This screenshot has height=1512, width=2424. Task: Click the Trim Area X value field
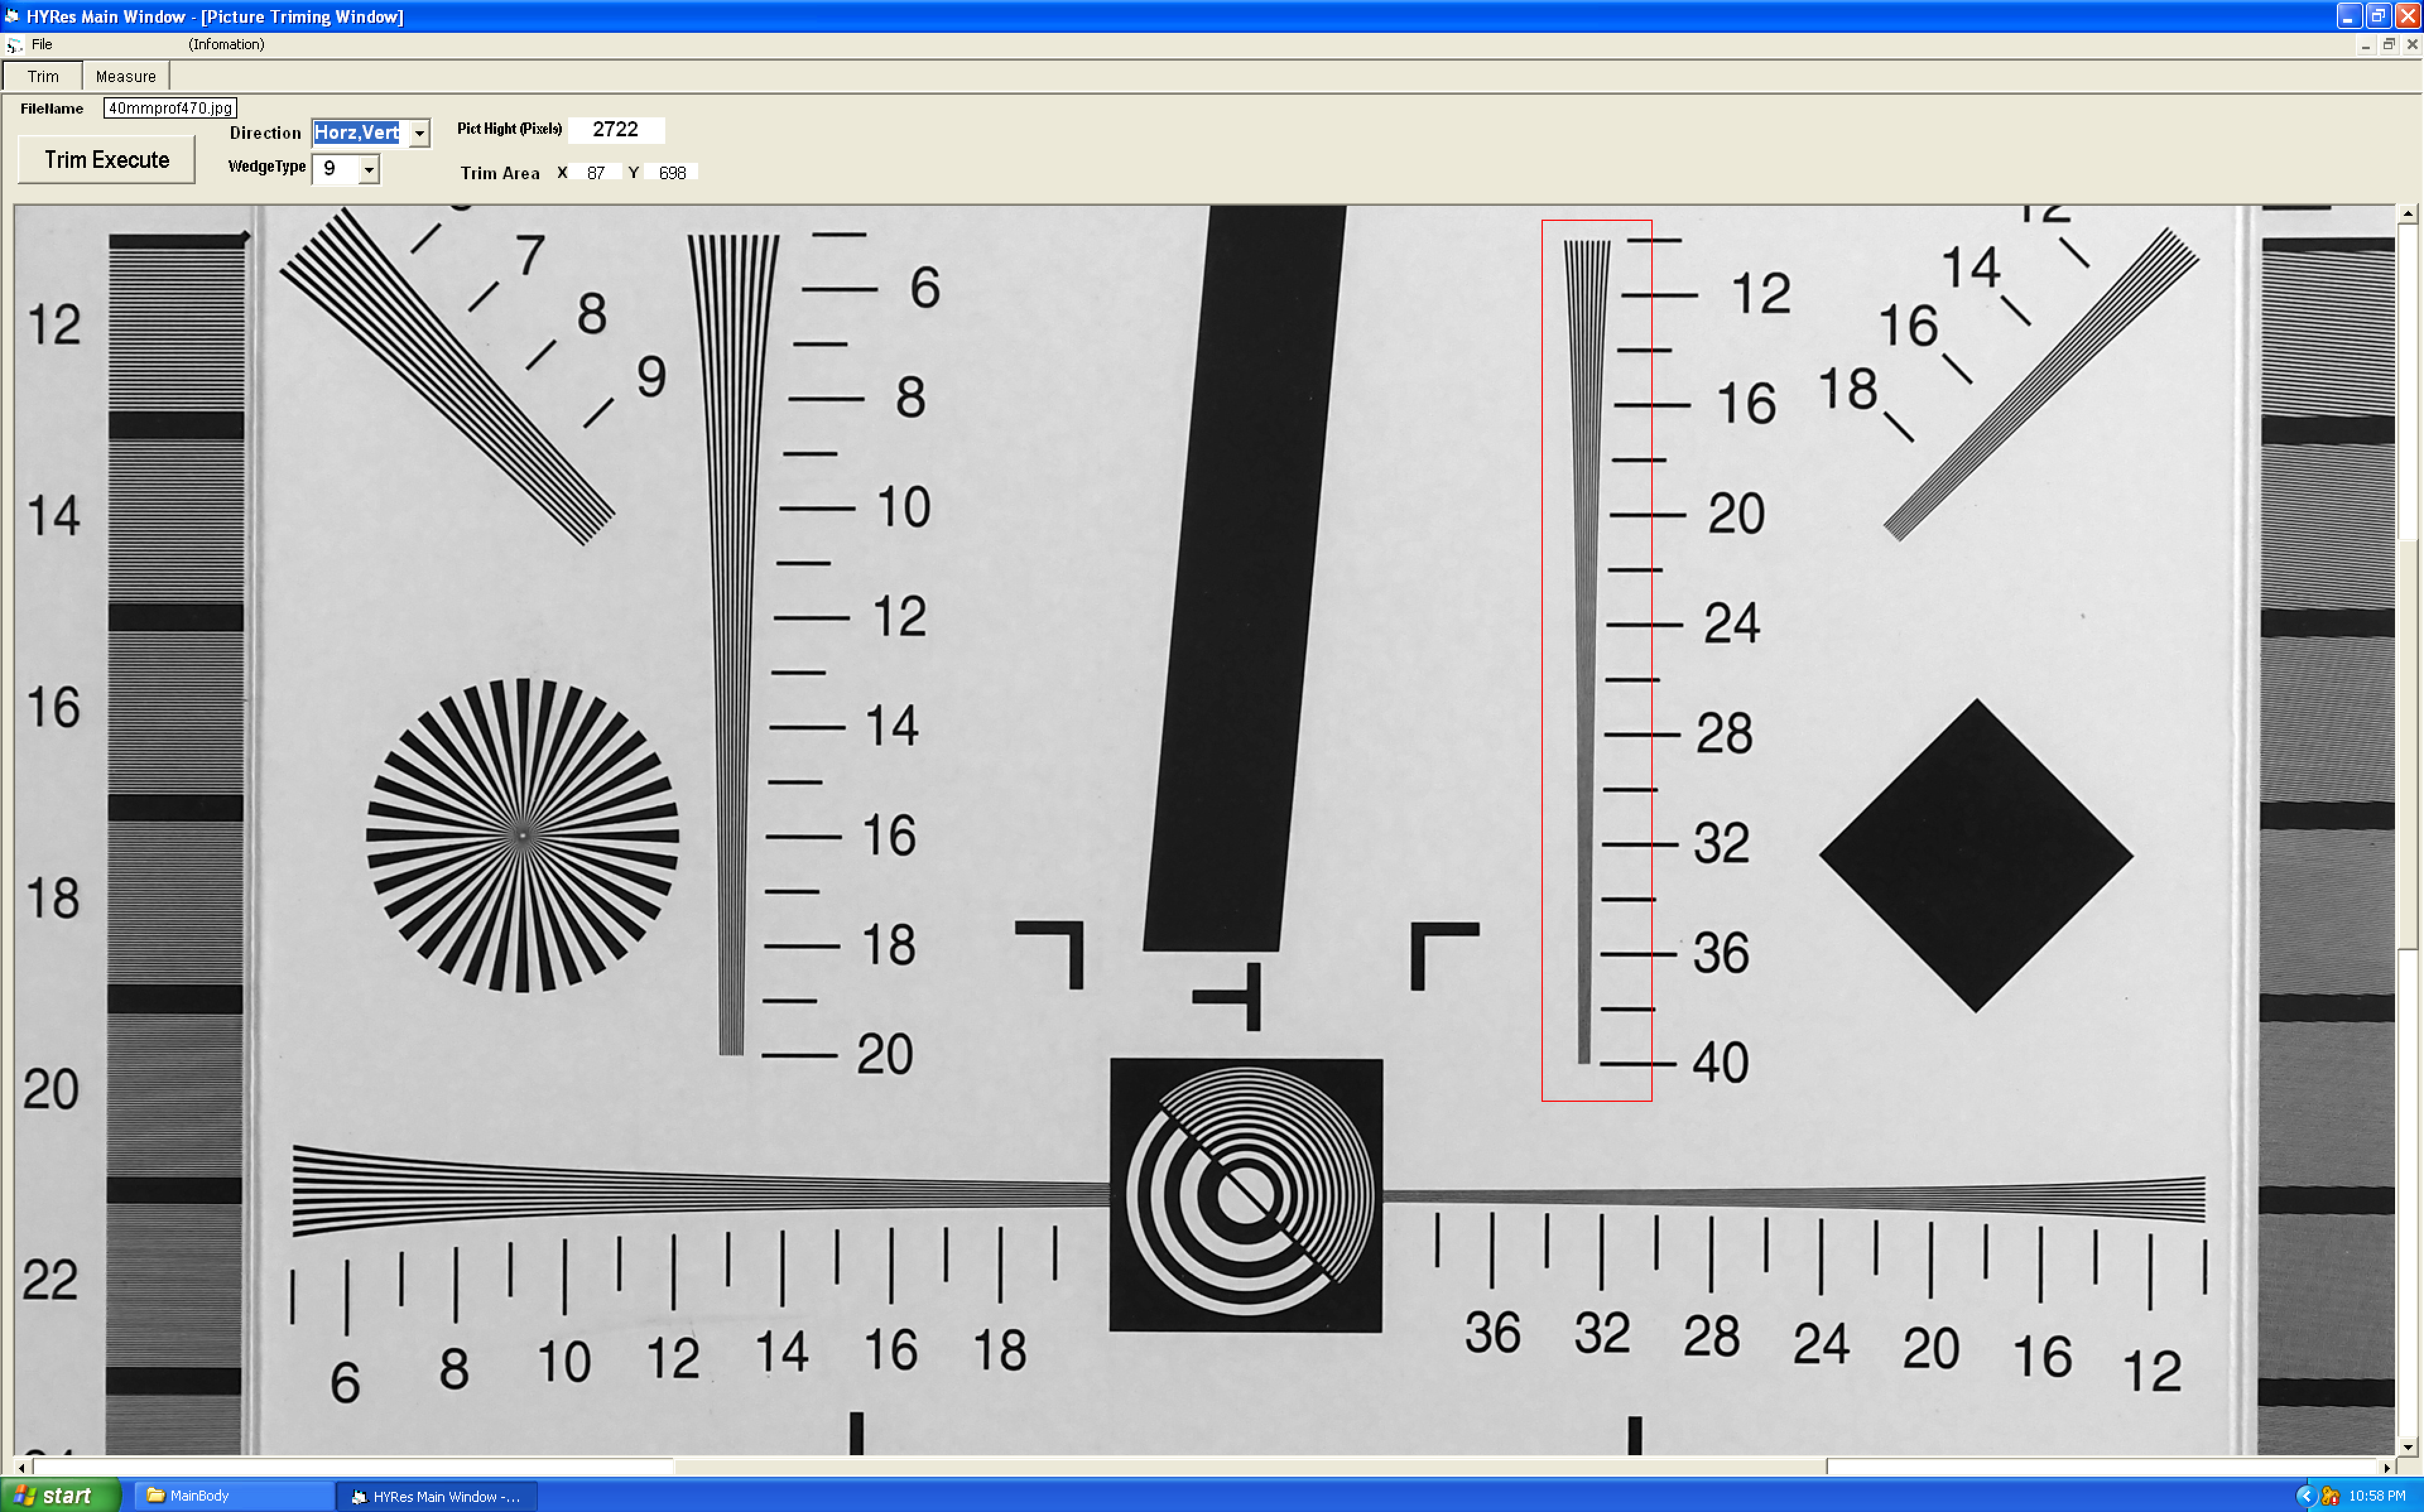point(596,173)
